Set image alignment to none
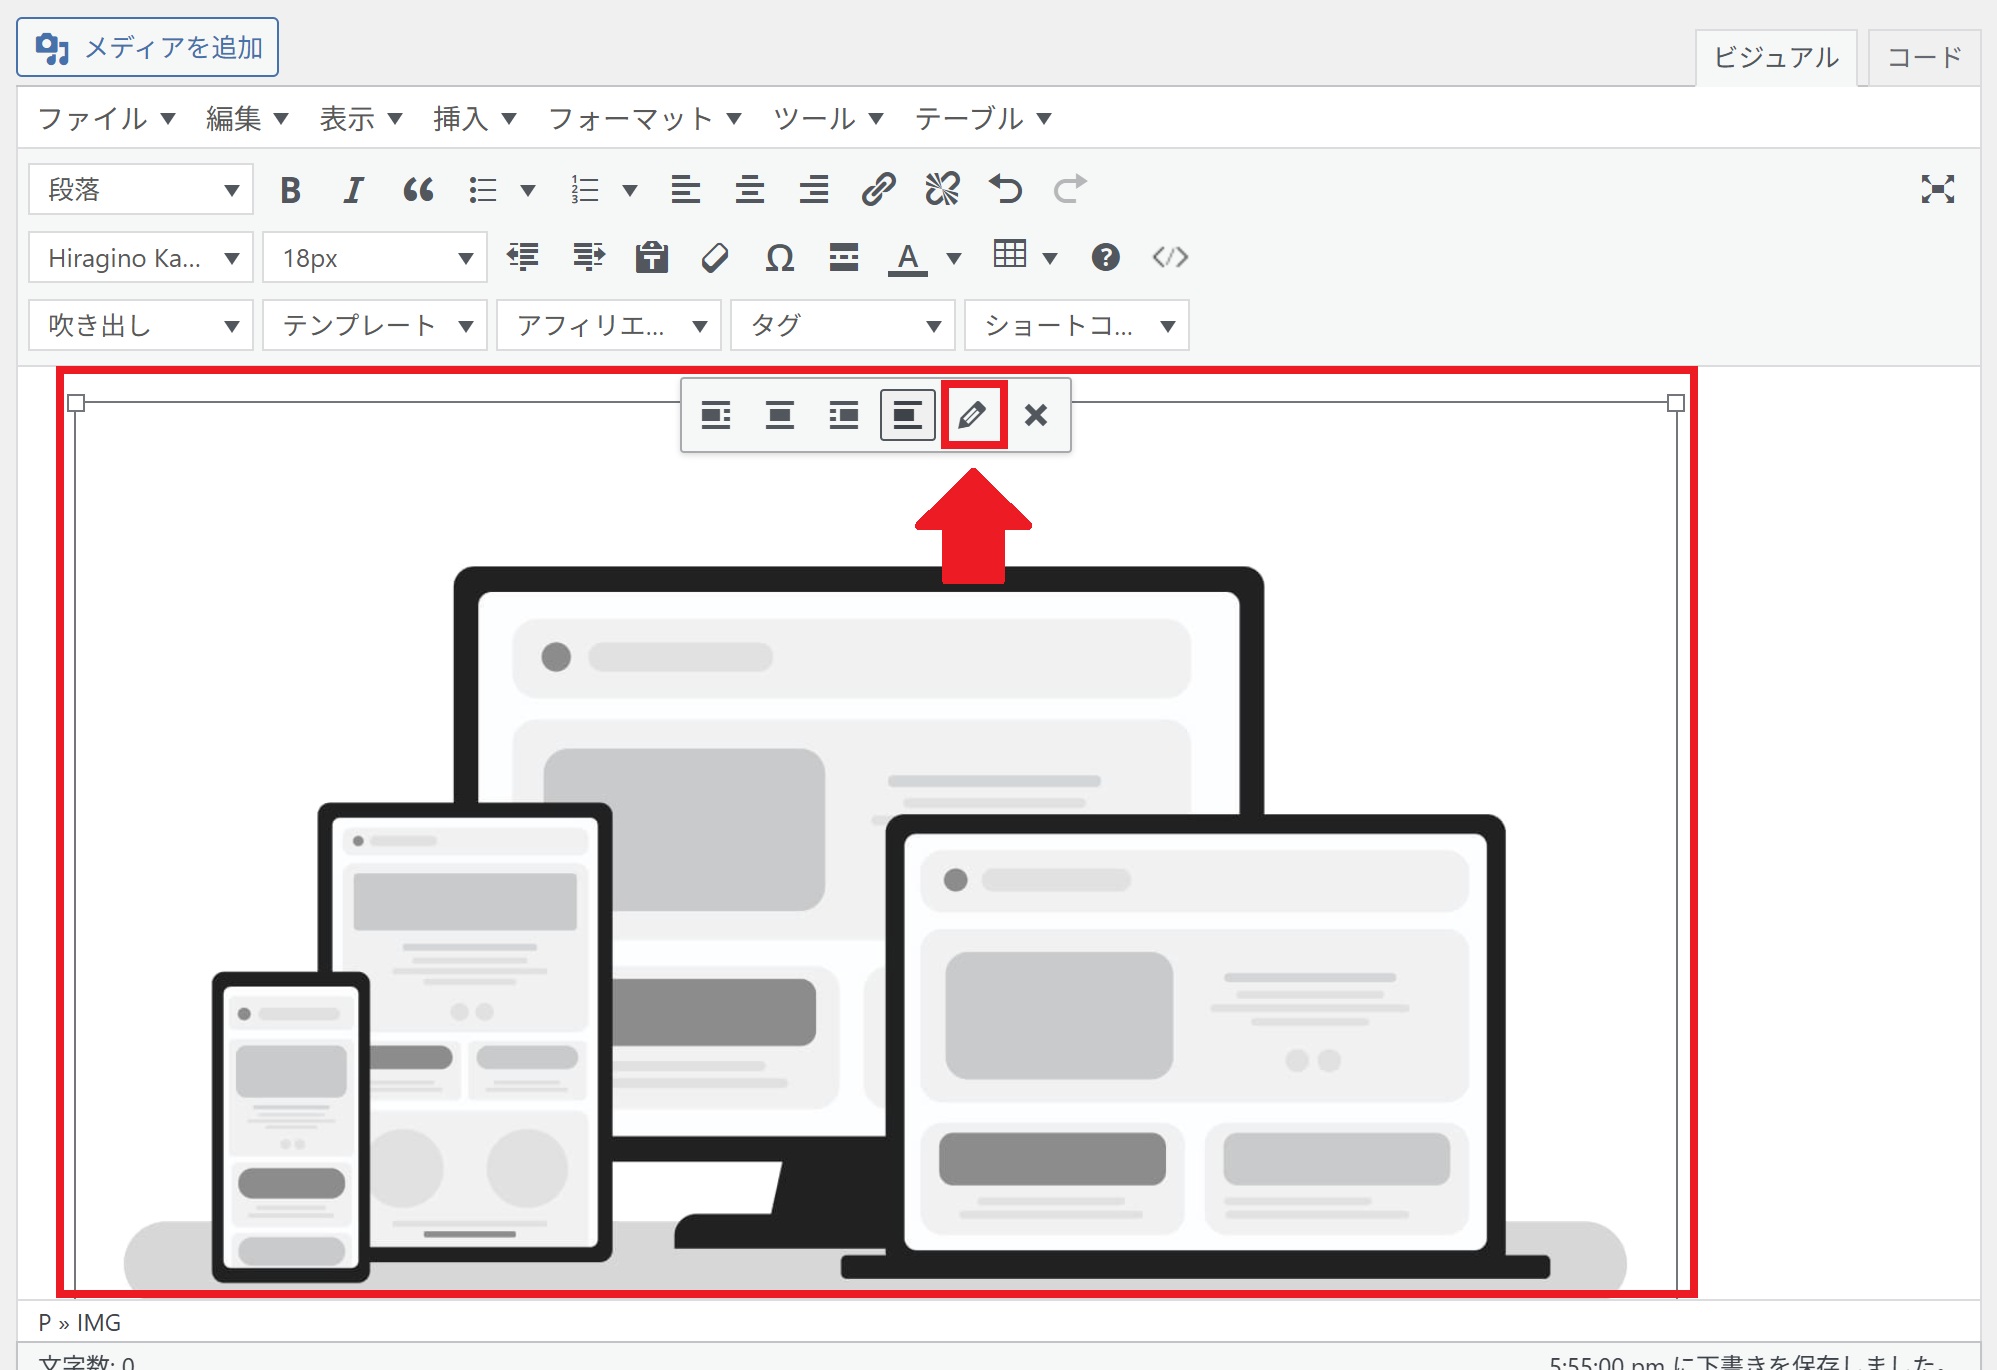The width and height of the screenshot is (1997, 1370). 907,415
